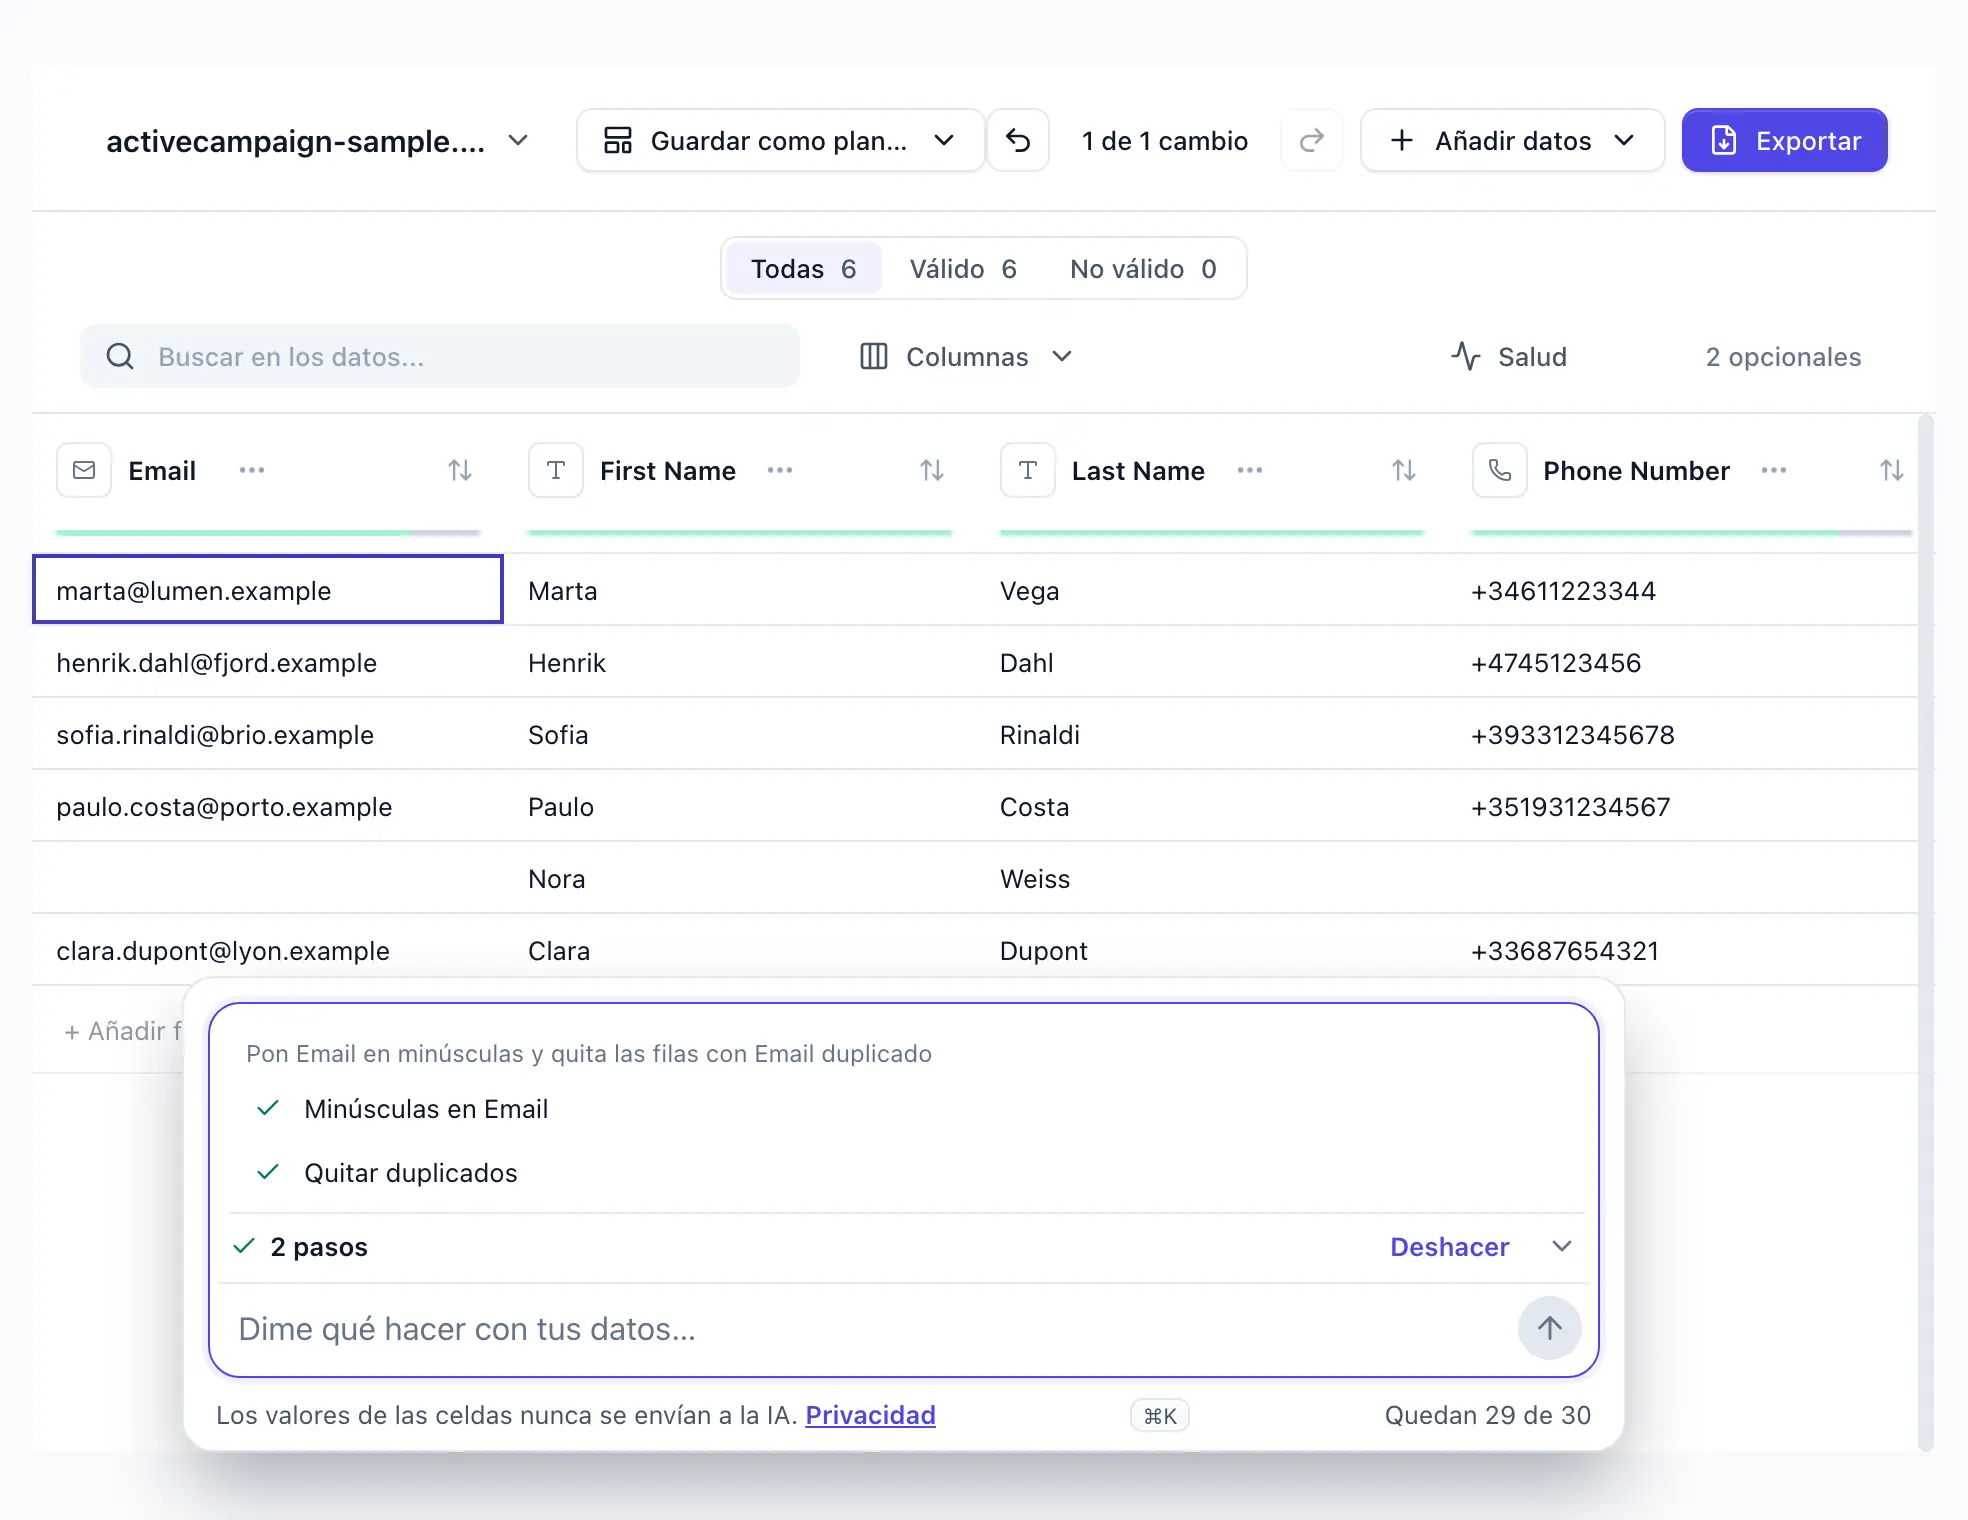1968x1520 pixels.
Task: Click the Email column envelope type icon
Action: (x=84, y=470)
